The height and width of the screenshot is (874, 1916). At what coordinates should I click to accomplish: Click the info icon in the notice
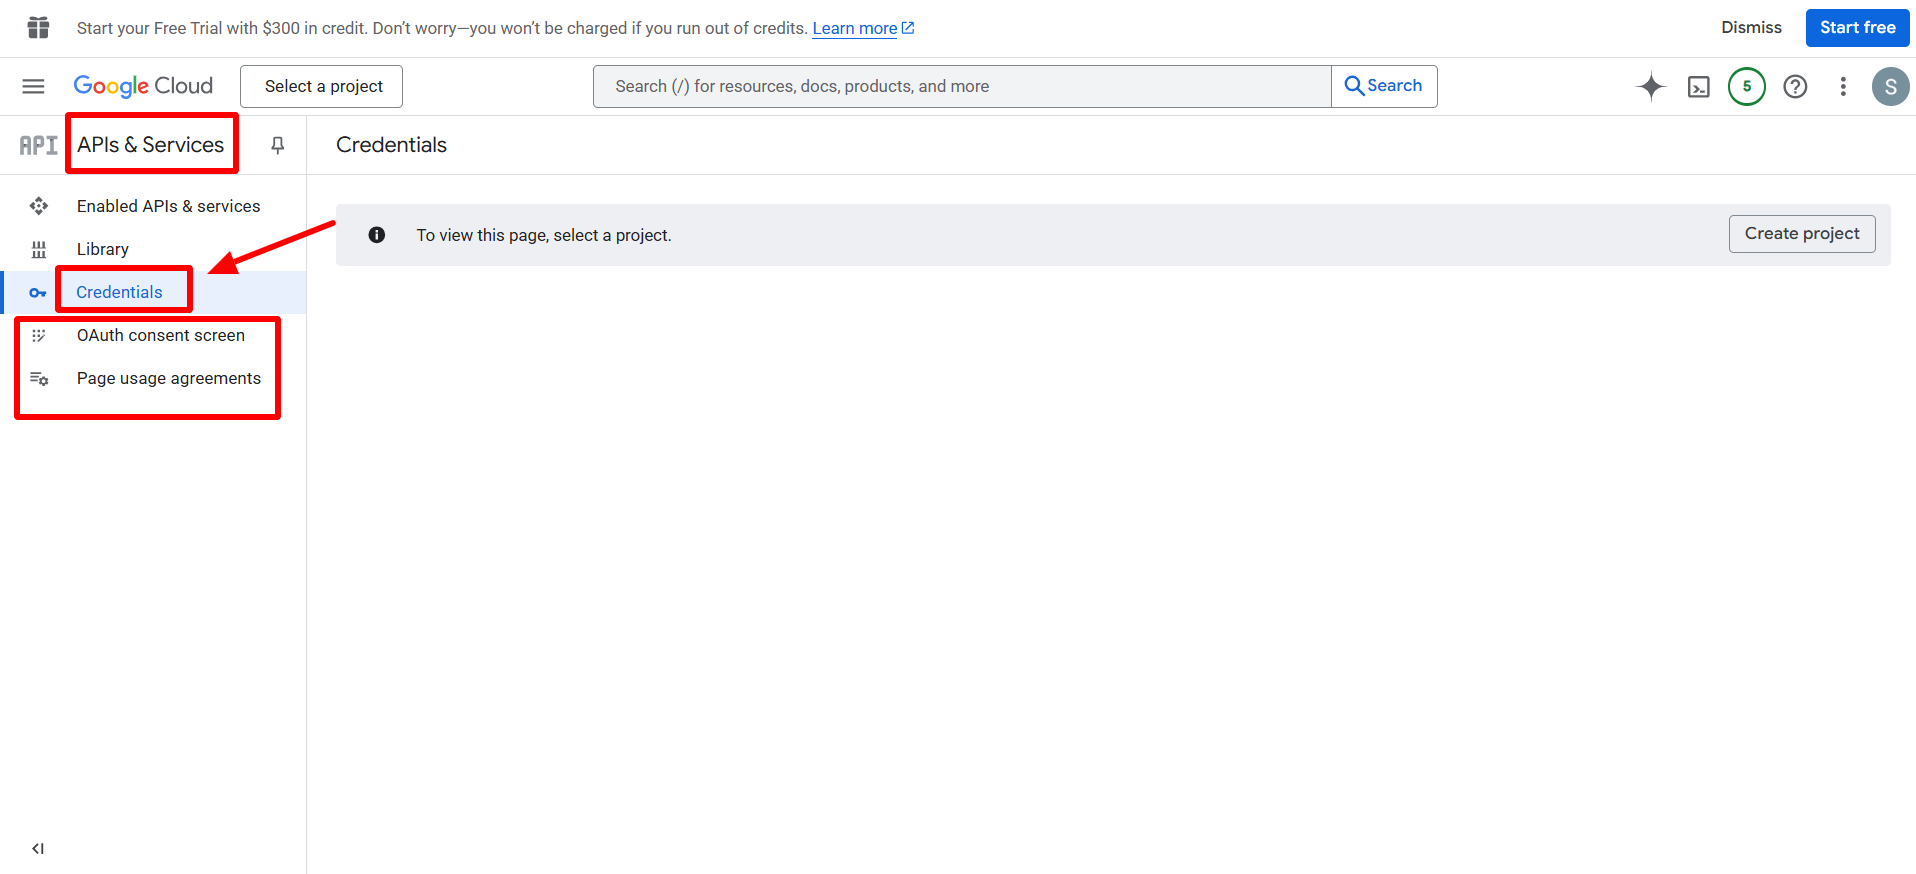pyautogui.click(x=377, y=235)
